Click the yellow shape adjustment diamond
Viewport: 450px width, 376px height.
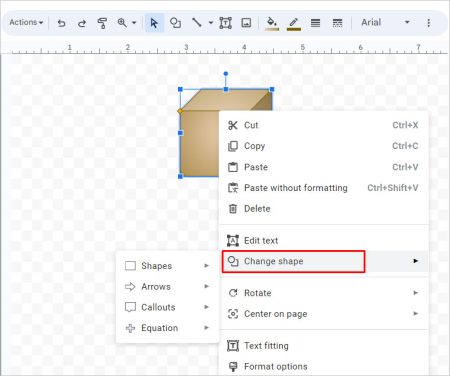(x=180, y=111)
